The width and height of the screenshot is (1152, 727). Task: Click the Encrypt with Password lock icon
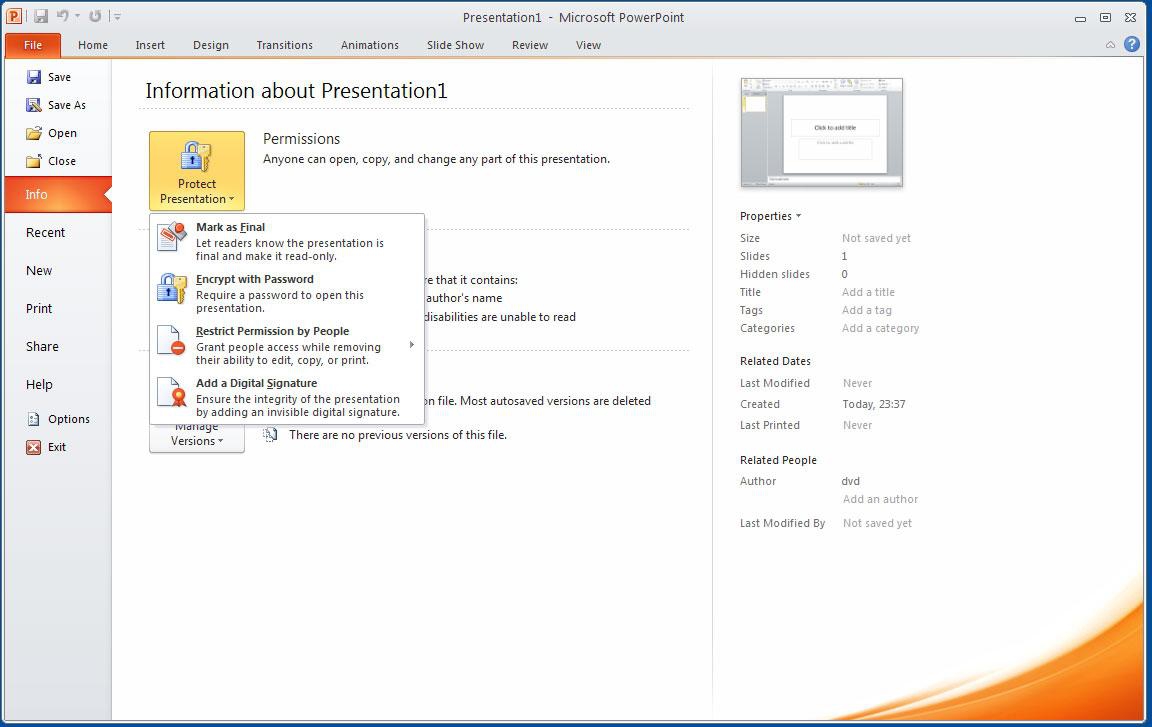pyautogui.click(x=172, y=288)
